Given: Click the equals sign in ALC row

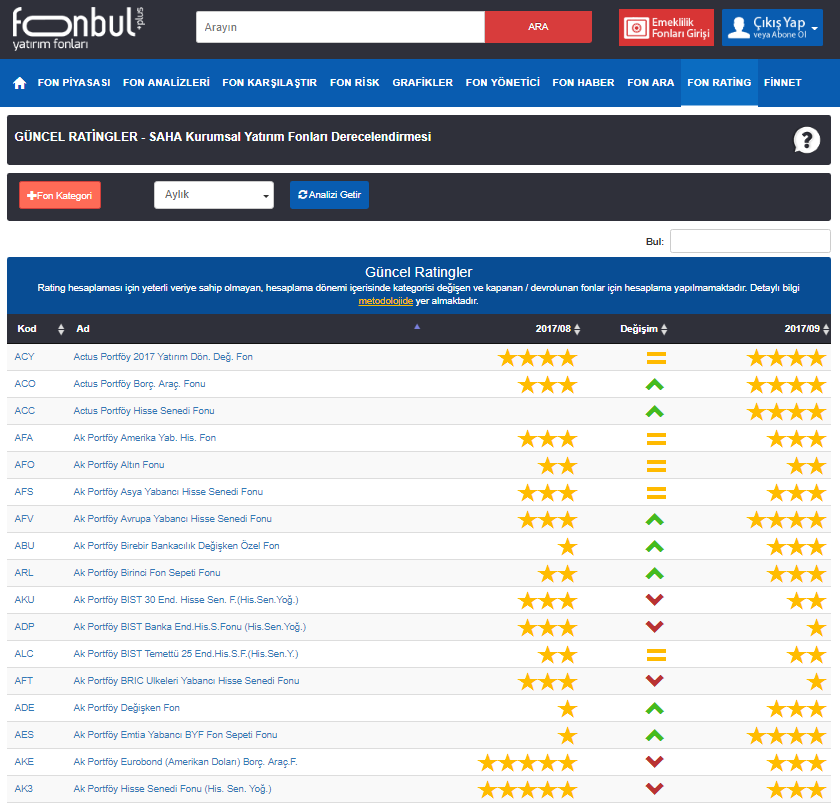Looking at the screenshot, I should point(656,655).
